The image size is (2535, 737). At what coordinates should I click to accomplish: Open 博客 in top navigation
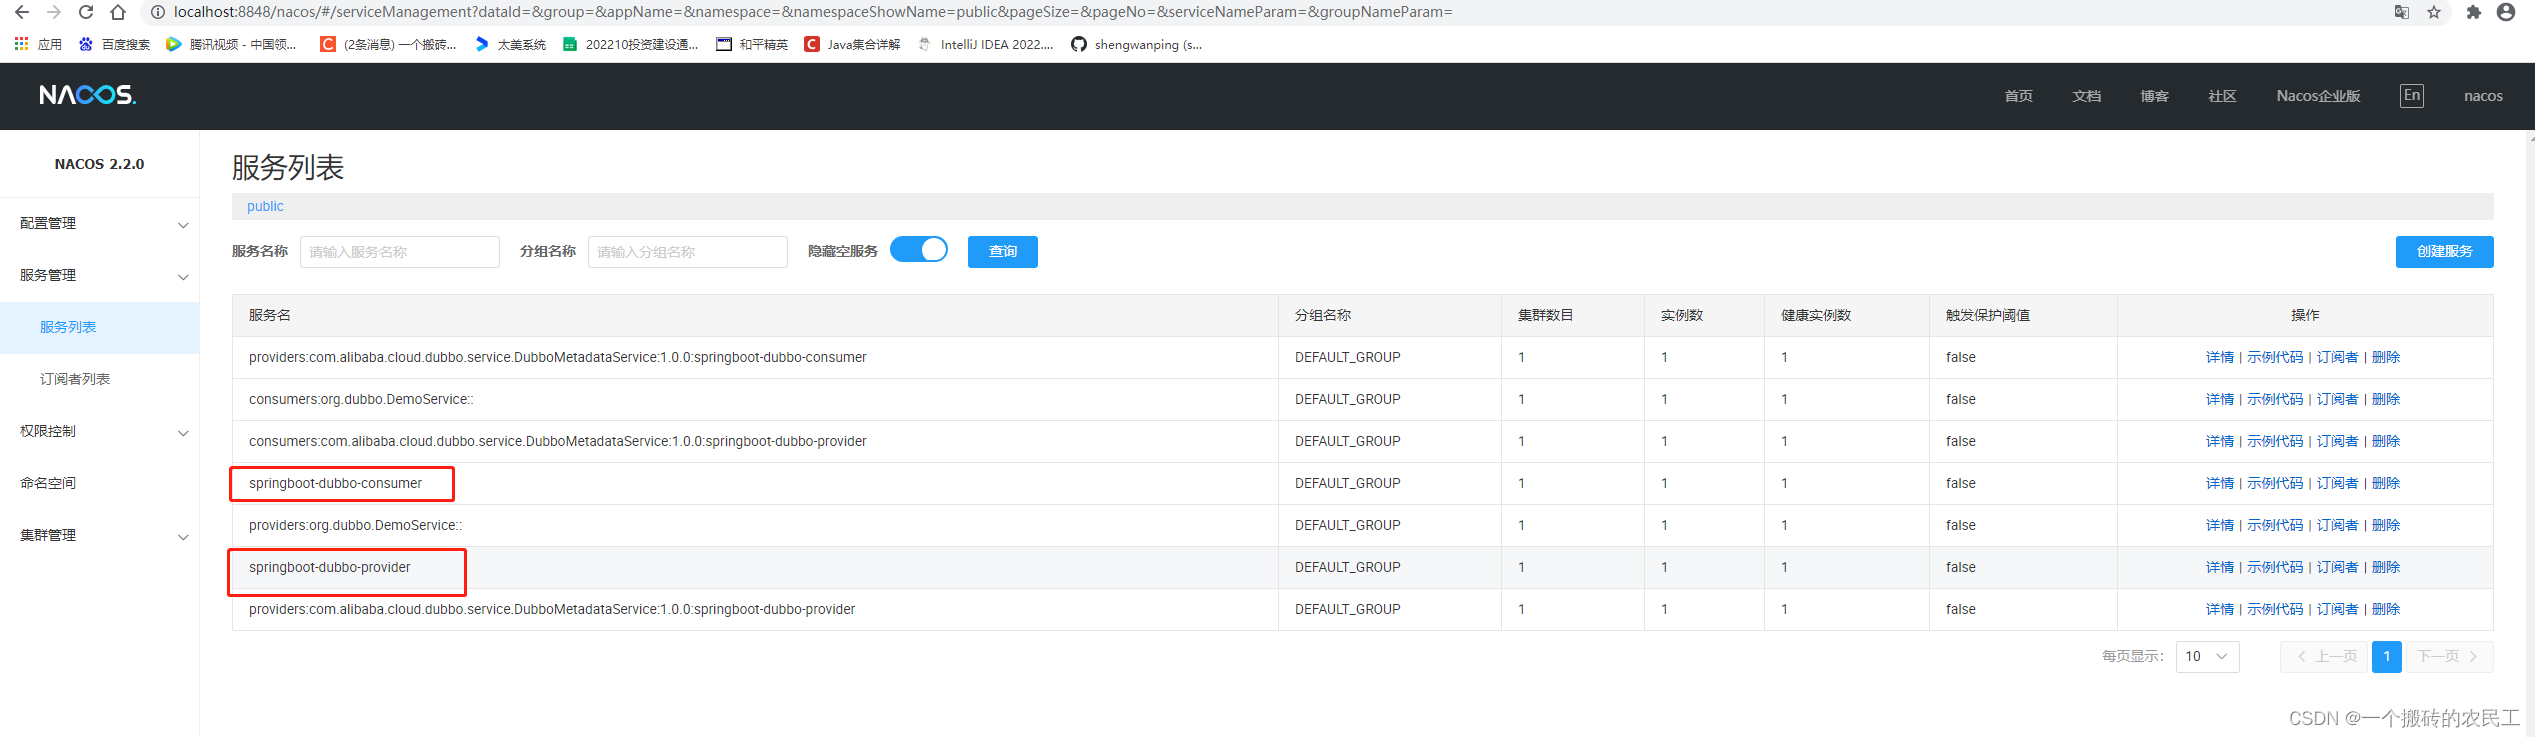point(2154,96)
